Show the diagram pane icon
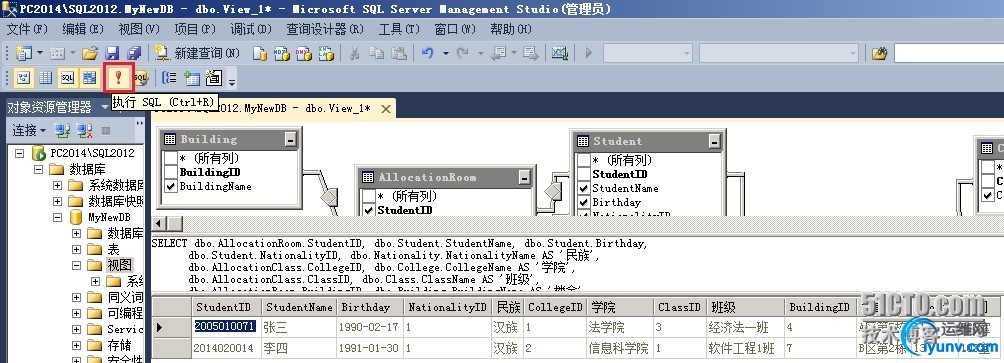 pyautogui.click(x=24, y=78)
